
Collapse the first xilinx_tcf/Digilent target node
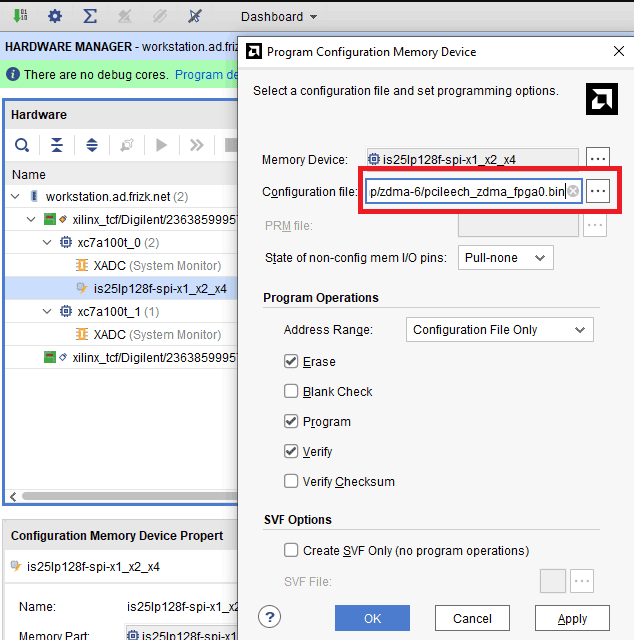click(31, 220)
